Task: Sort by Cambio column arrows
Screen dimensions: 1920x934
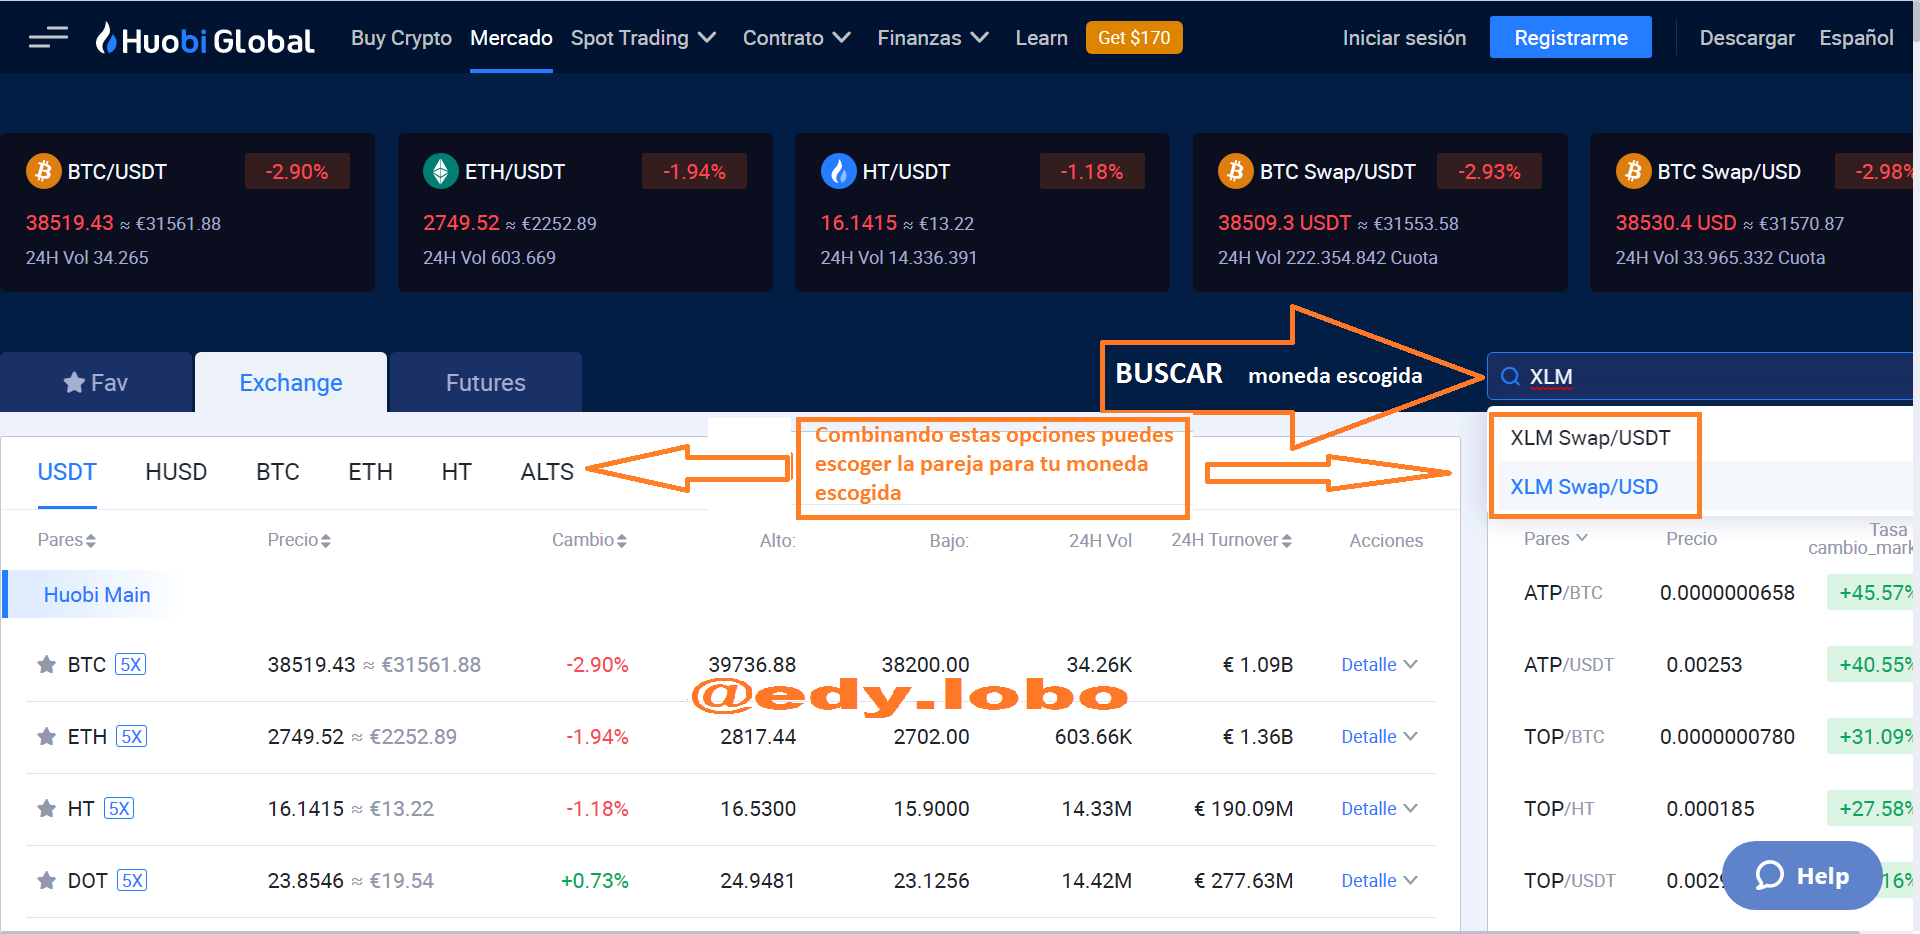Action: [x=621, y=541]
